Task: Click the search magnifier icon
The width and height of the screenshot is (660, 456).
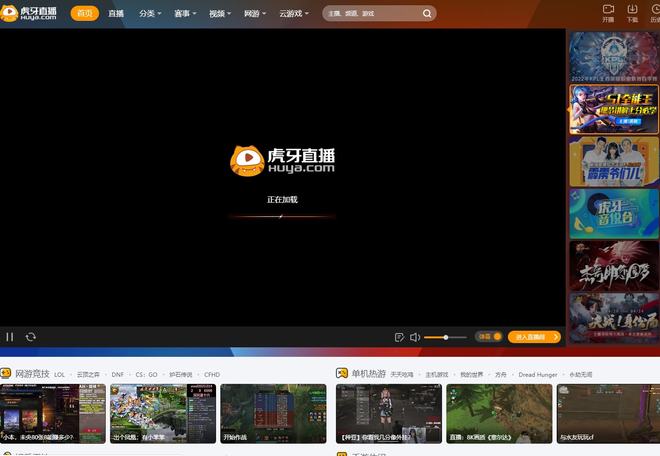Action: pyautogui.click(x=427, y=13)
